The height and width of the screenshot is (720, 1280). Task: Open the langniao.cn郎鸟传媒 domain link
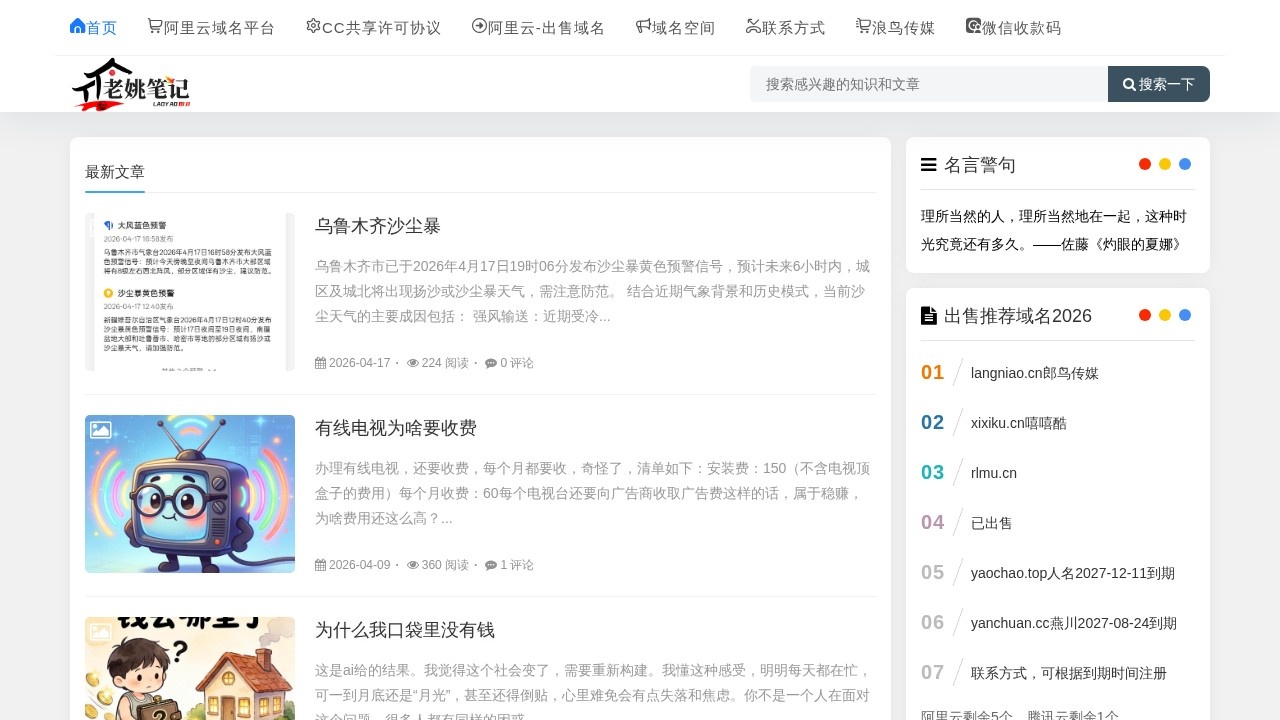point(1034,373)
